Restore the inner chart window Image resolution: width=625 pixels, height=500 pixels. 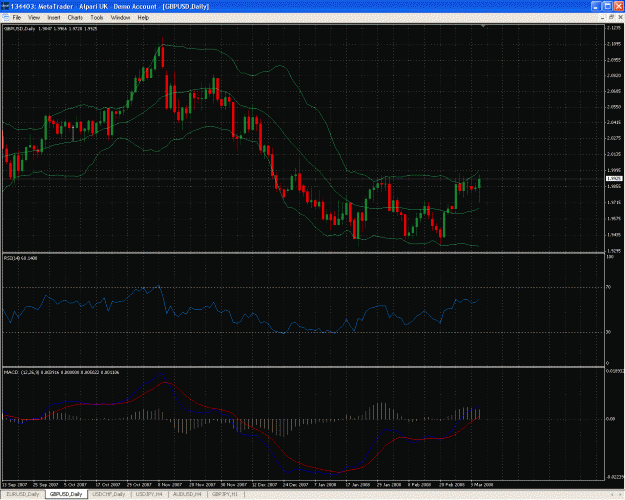[x=611, y=18]
